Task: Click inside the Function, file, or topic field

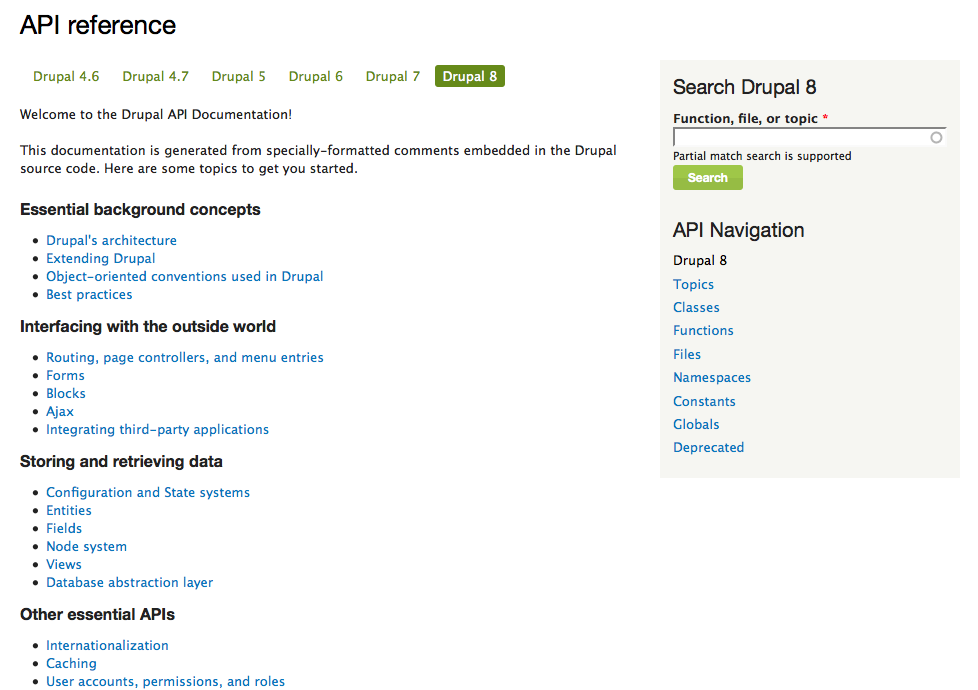Action: [x=800, y=137]
